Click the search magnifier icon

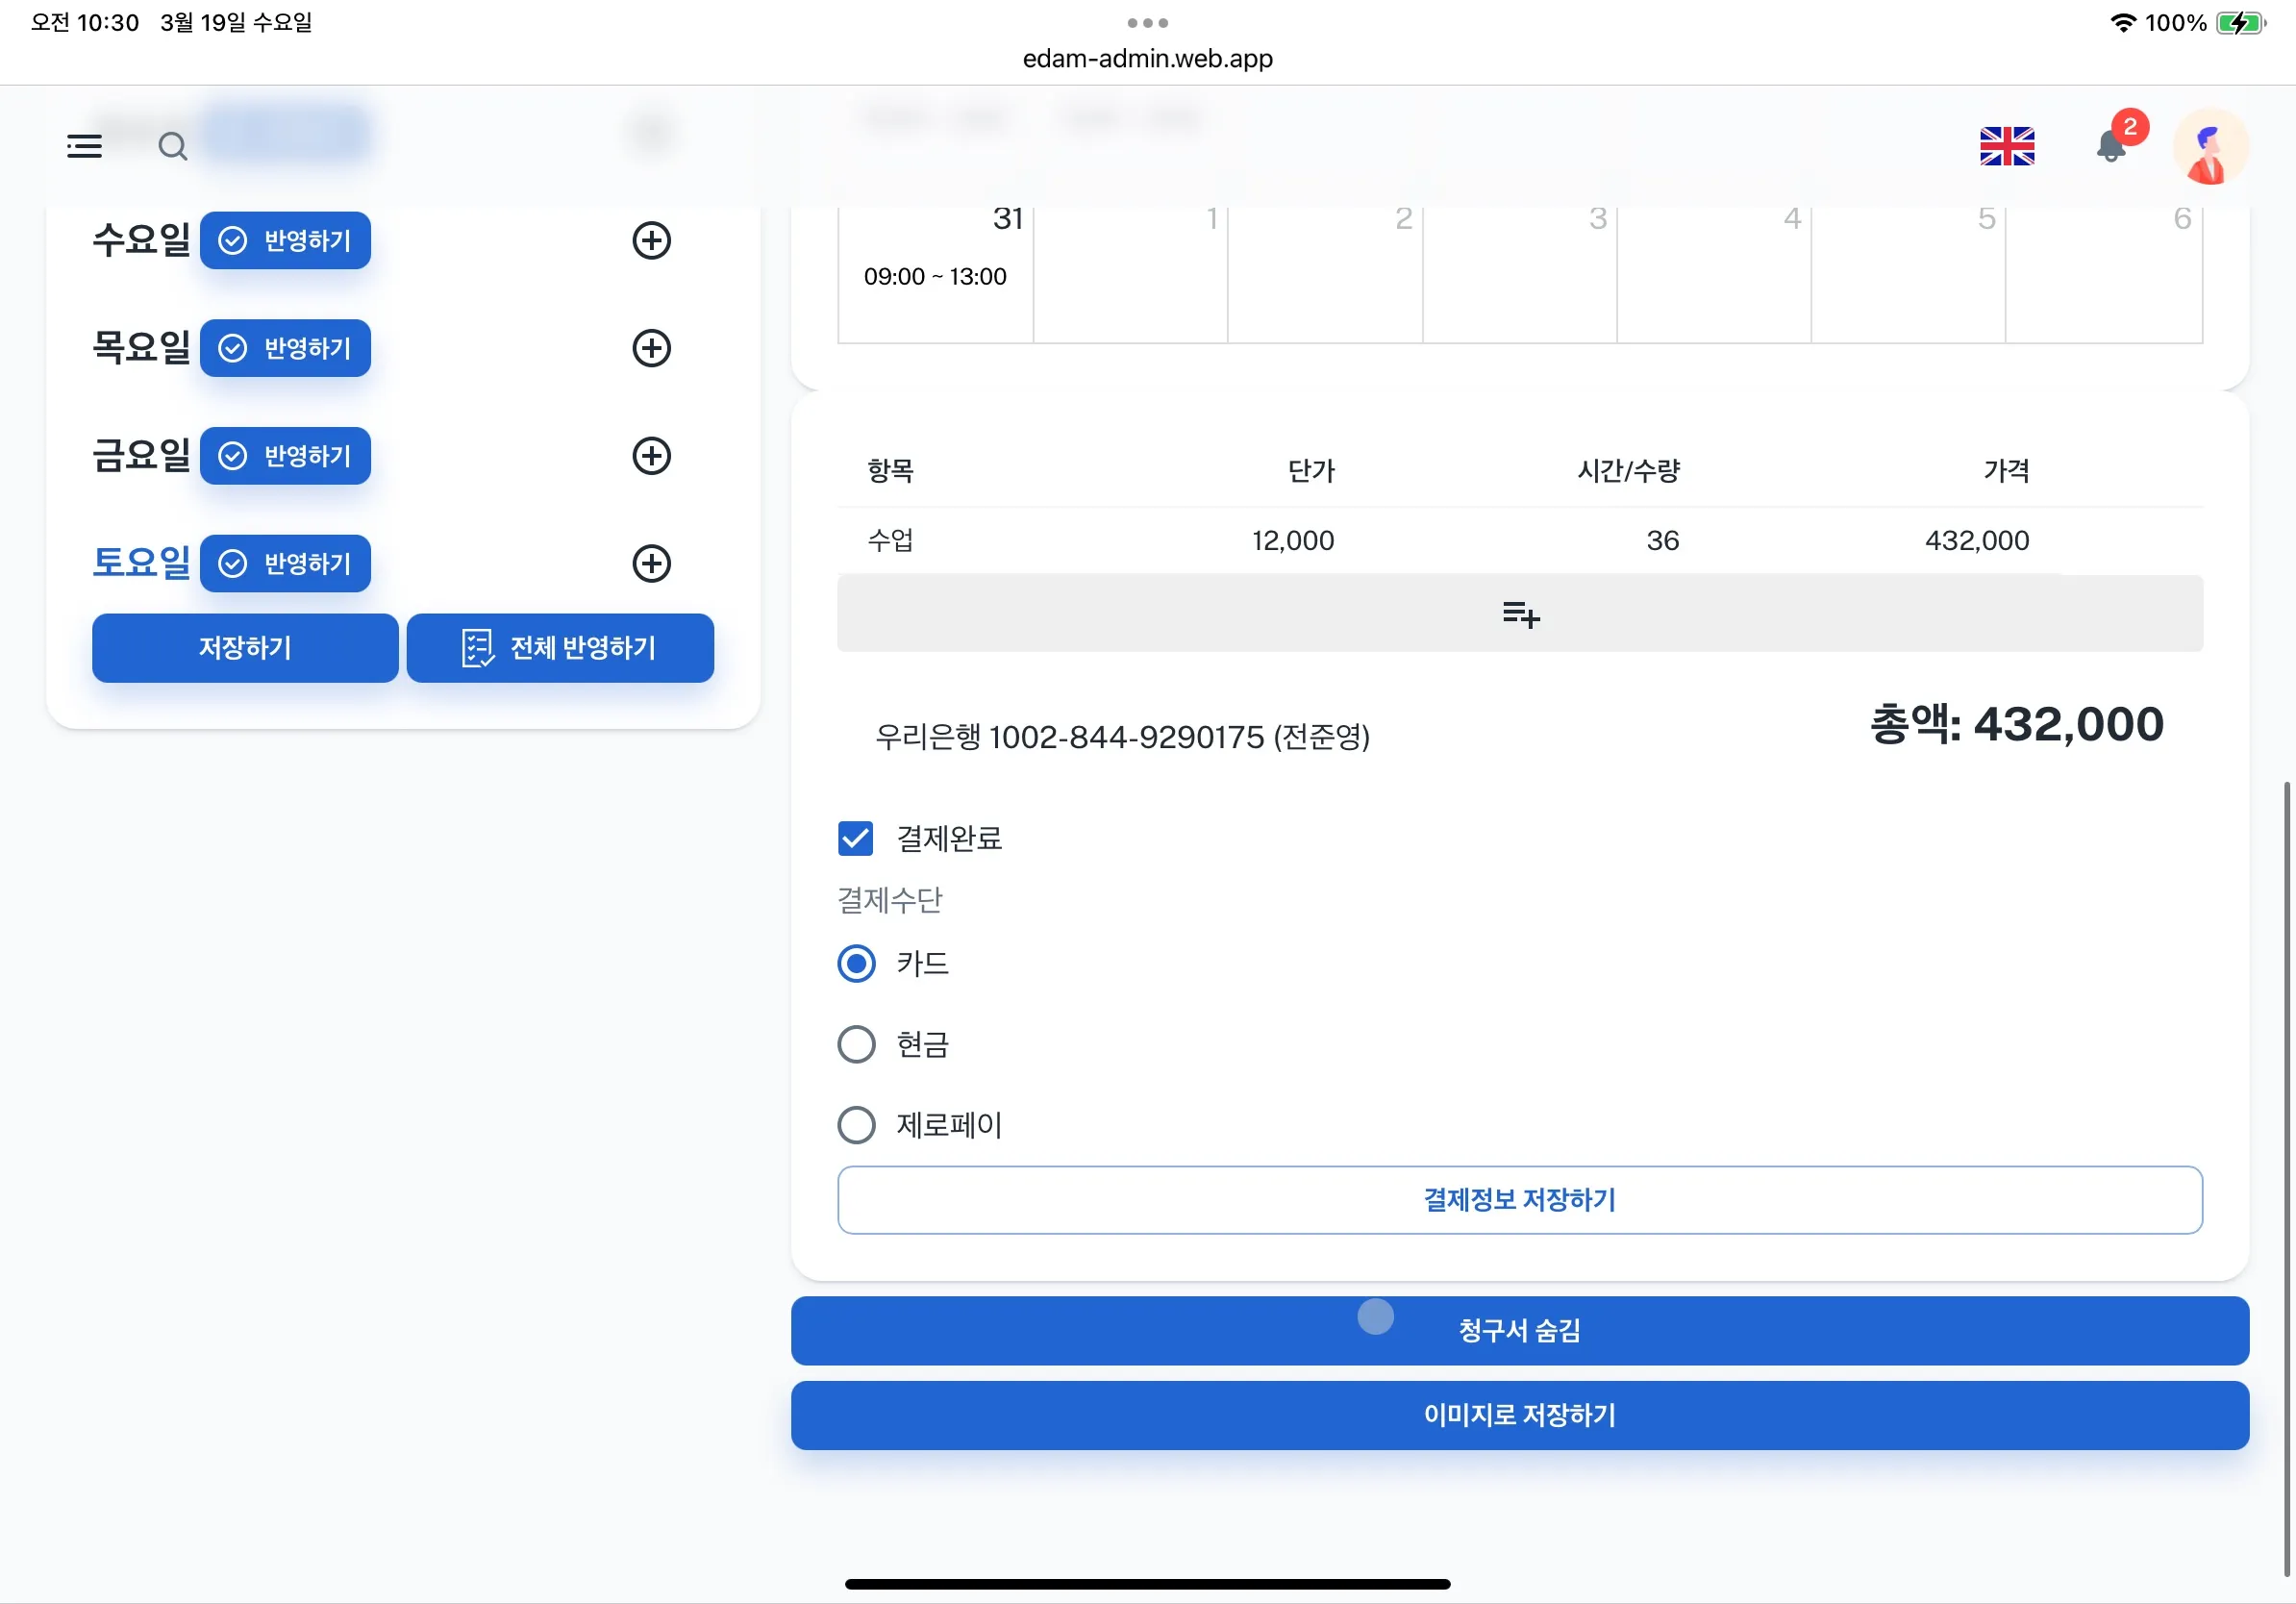(173, 147)
